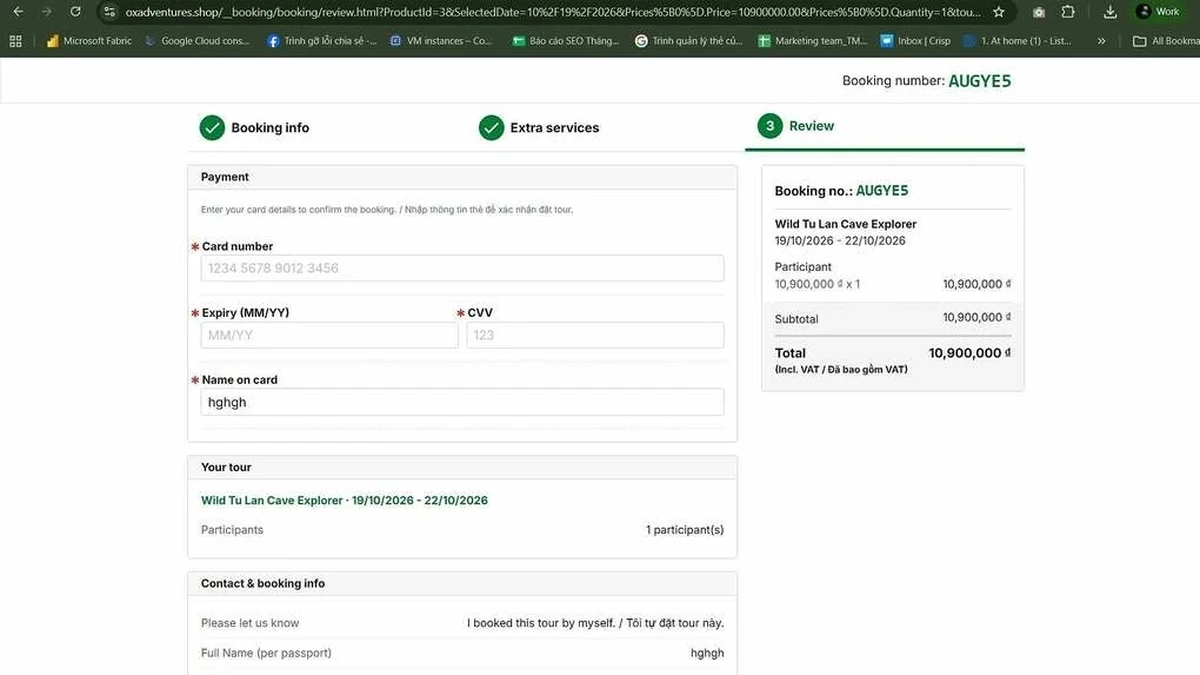This screenshot has width=1200, height=675.
Task: Click Wild Tu Lan Cave Explorer sidebar title
Action: (845, 224)
